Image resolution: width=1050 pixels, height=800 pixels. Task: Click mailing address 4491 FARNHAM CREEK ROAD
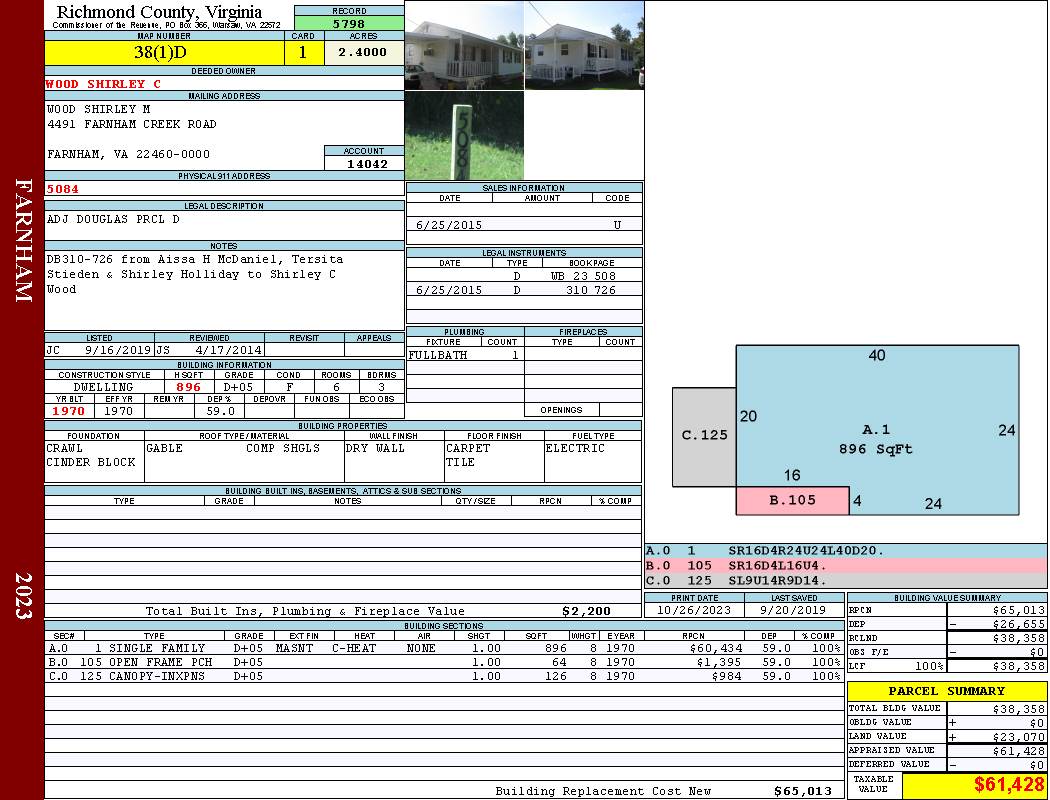(131, 125)
